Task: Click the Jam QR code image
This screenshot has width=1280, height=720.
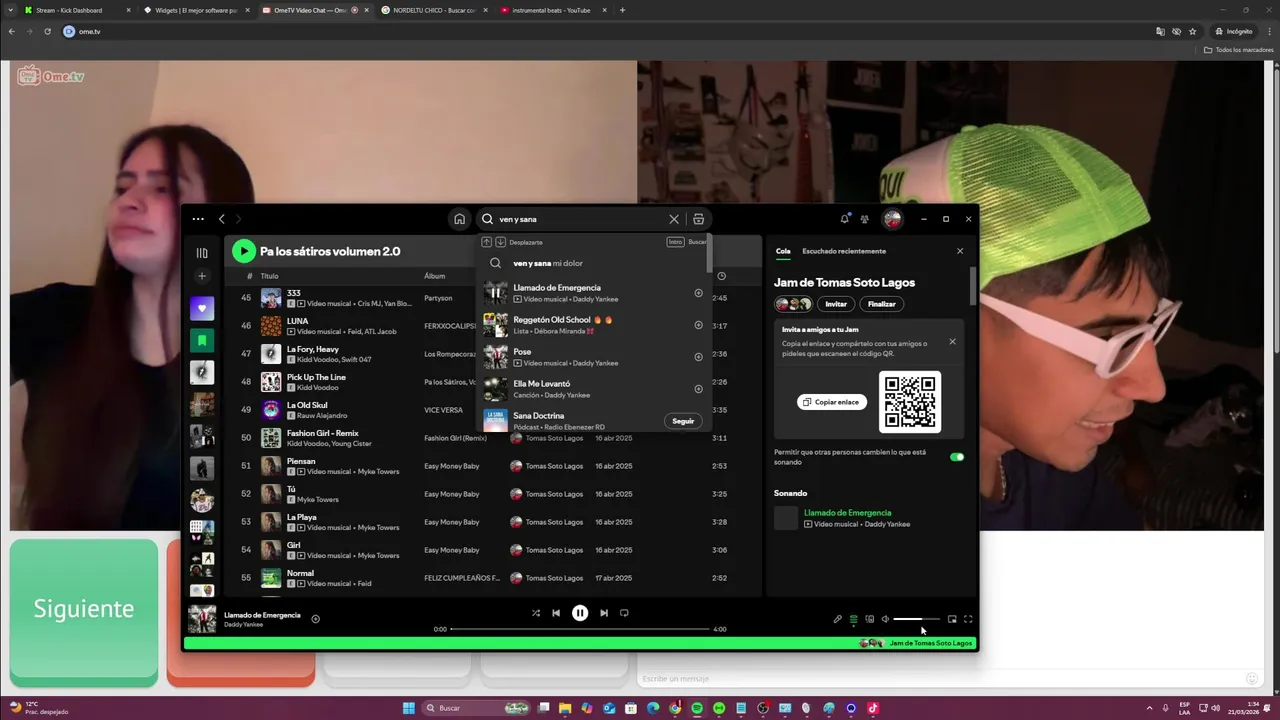Action: tap(910, 402)
